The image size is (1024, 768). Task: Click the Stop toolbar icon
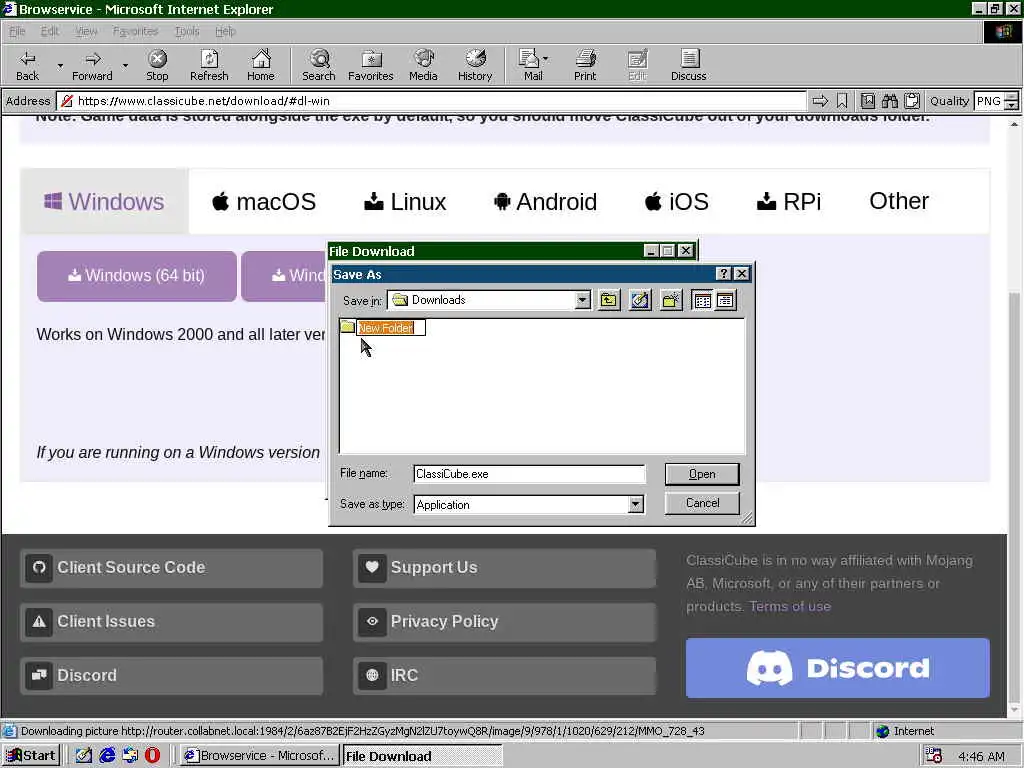click(157, 65)
